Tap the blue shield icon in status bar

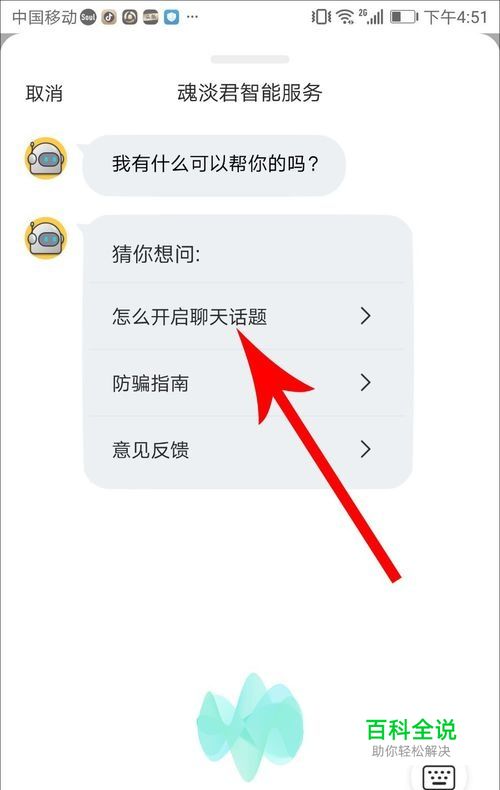(x=171, y=18)
